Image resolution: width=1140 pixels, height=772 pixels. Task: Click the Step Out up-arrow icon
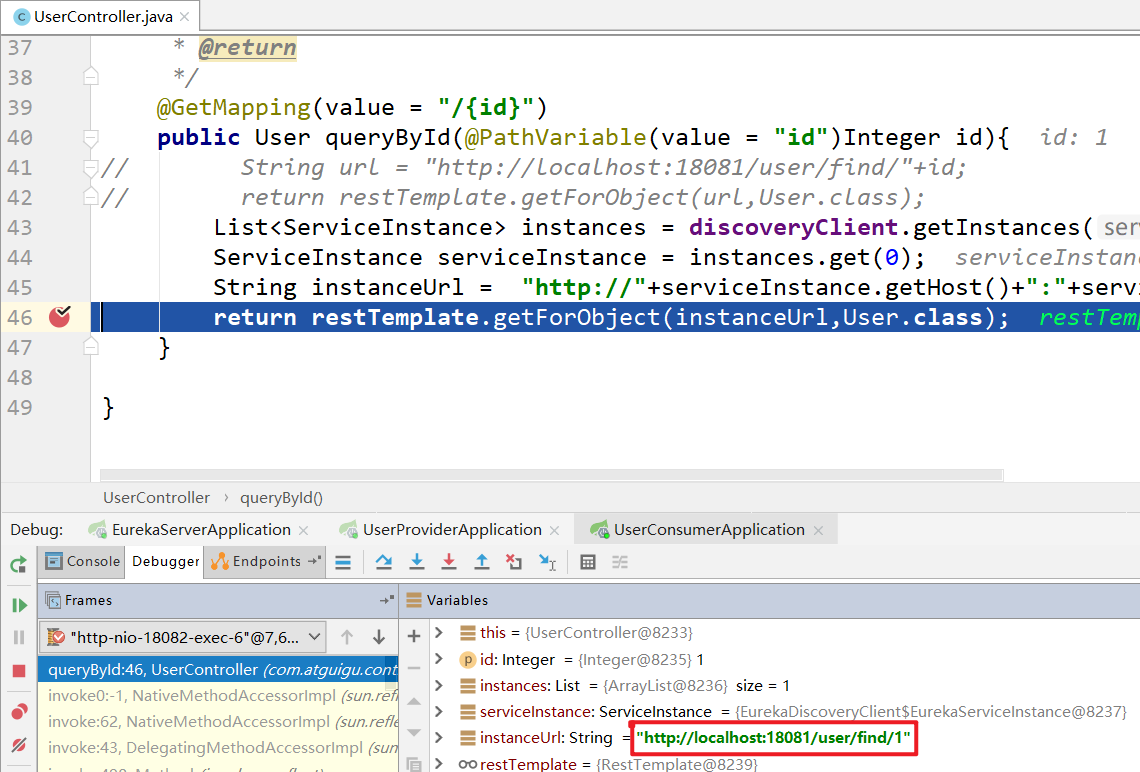point(481,562)
